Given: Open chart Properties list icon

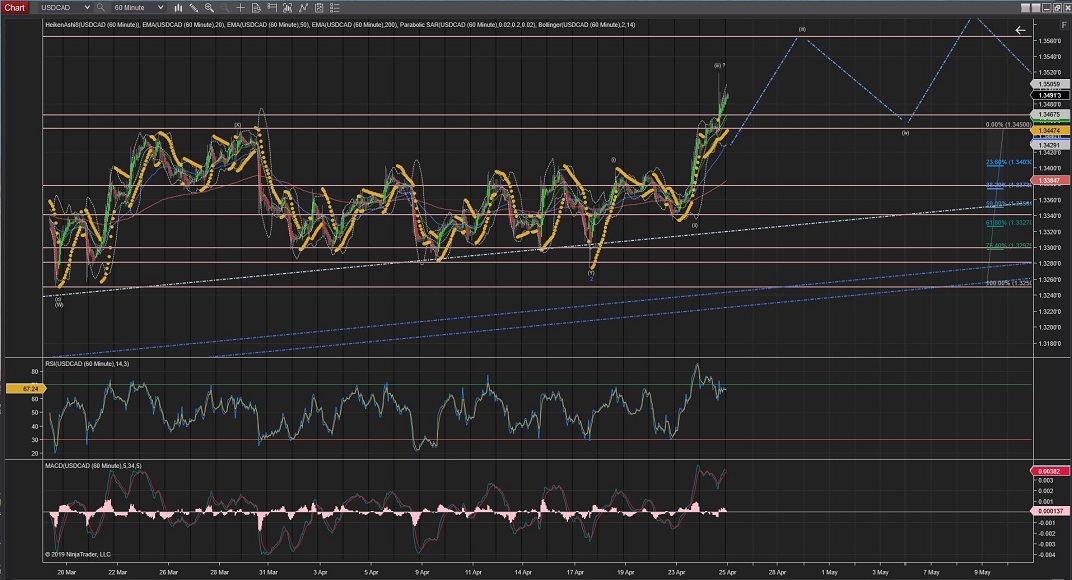Looking at the screenshot, I should pos(335,7).
